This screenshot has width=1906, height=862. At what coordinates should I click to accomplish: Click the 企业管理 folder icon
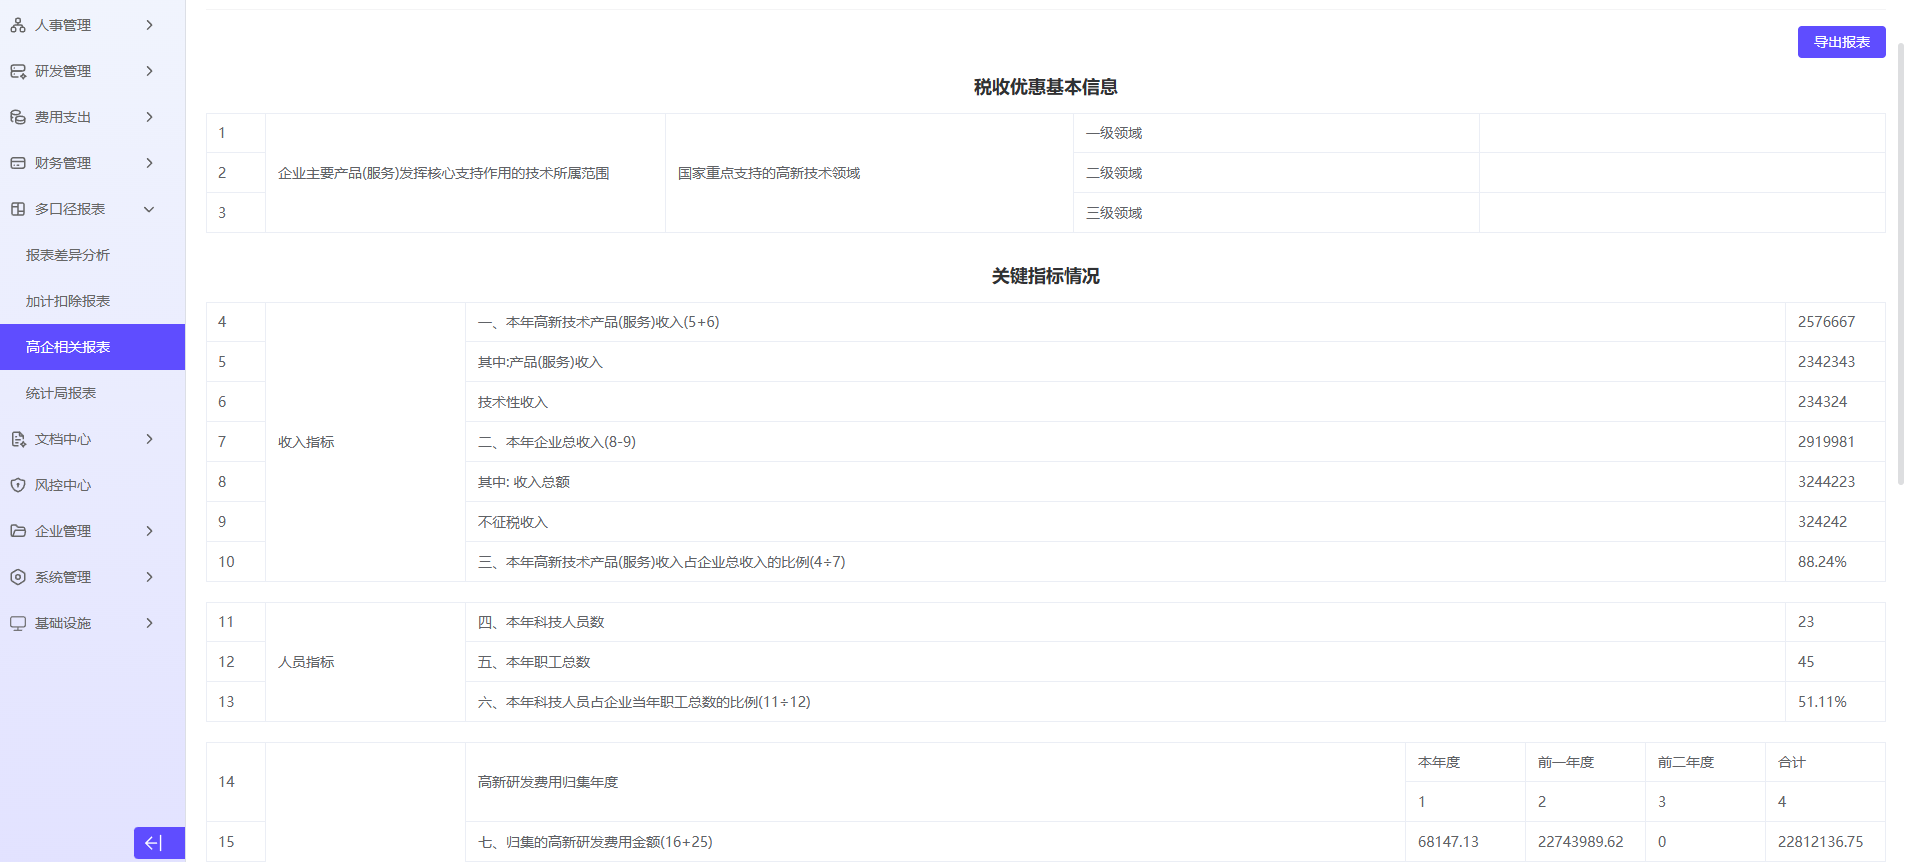pyautogui.click(x=18, y=531)
